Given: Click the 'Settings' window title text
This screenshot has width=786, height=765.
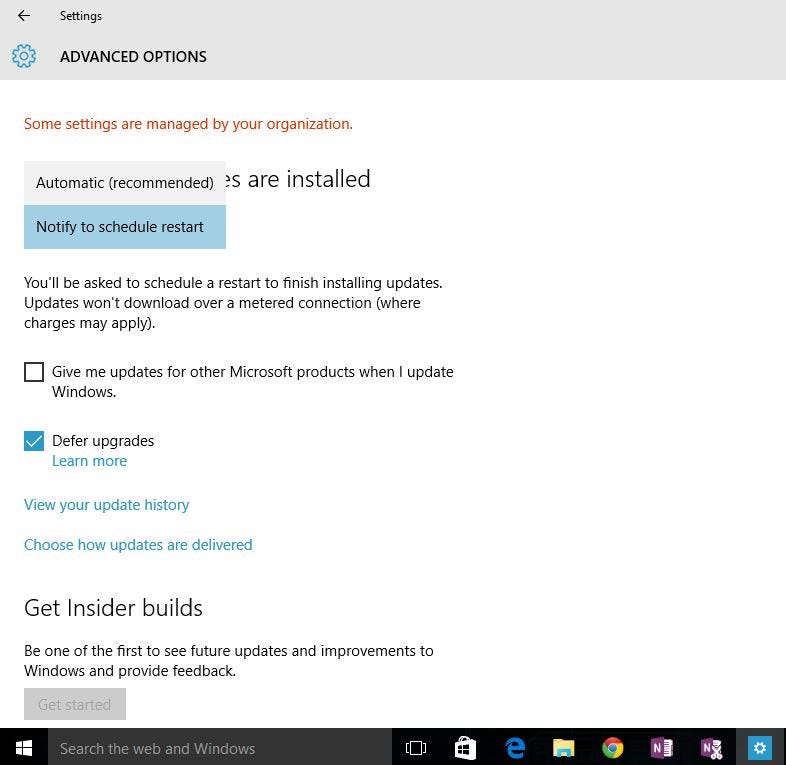Looking at the screenshot, I should coord(81,16).
